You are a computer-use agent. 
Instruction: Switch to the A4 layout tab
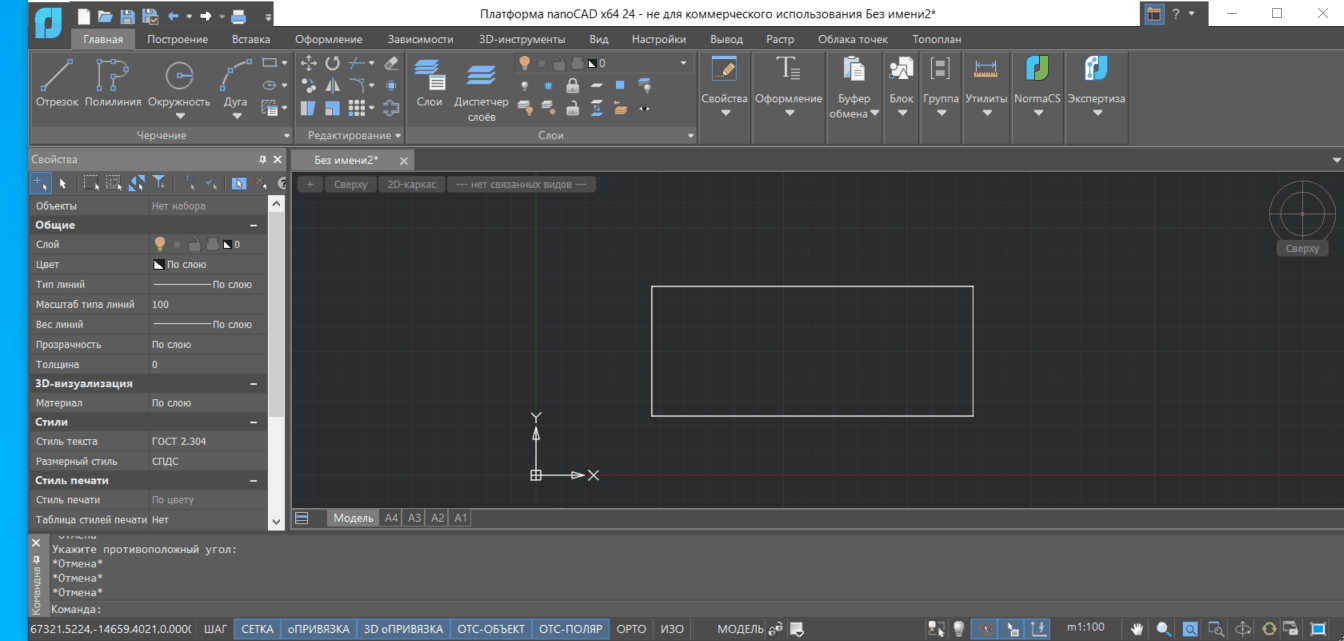click(391, 518)
